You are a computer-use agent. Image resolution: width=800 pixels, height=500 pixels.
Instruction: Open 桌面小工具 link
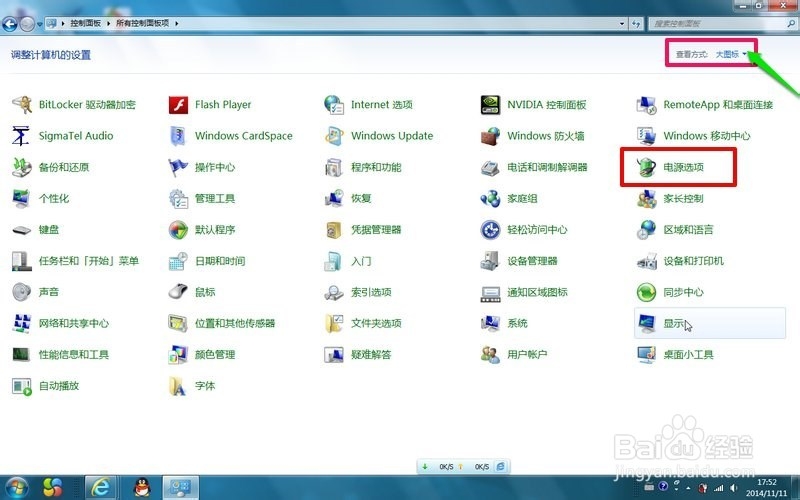coord(688,355)
